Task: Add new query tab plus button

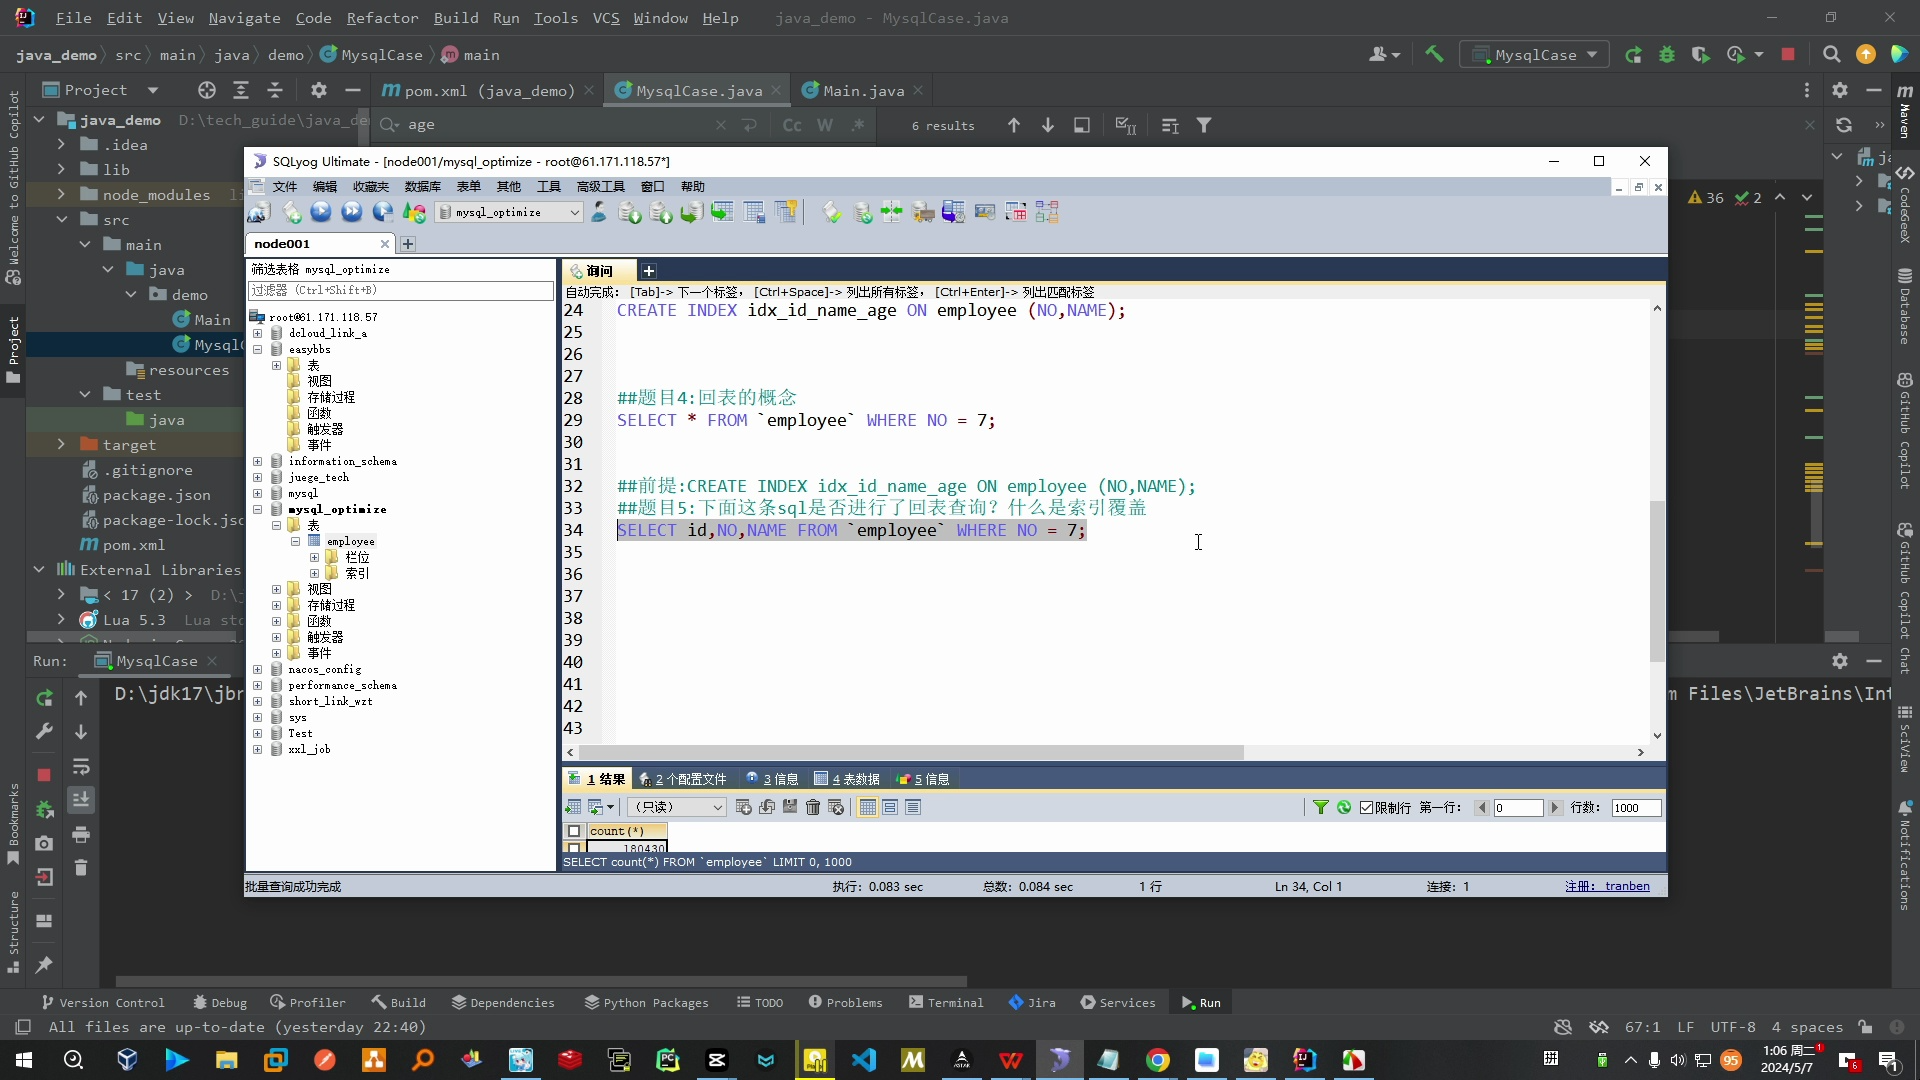Action: pos(648,271)
